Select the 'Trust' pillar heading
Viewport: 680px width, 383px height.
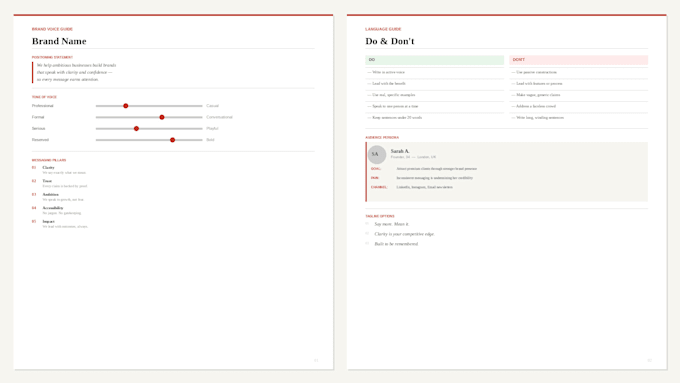(47, 181)
